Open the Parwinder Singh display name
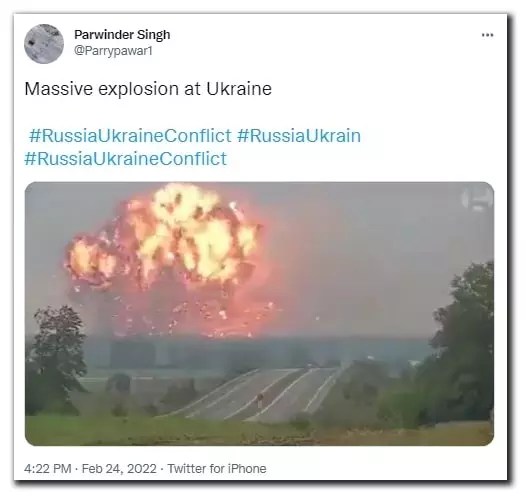This screenshot has height=499, width=526. coord(122,35)
